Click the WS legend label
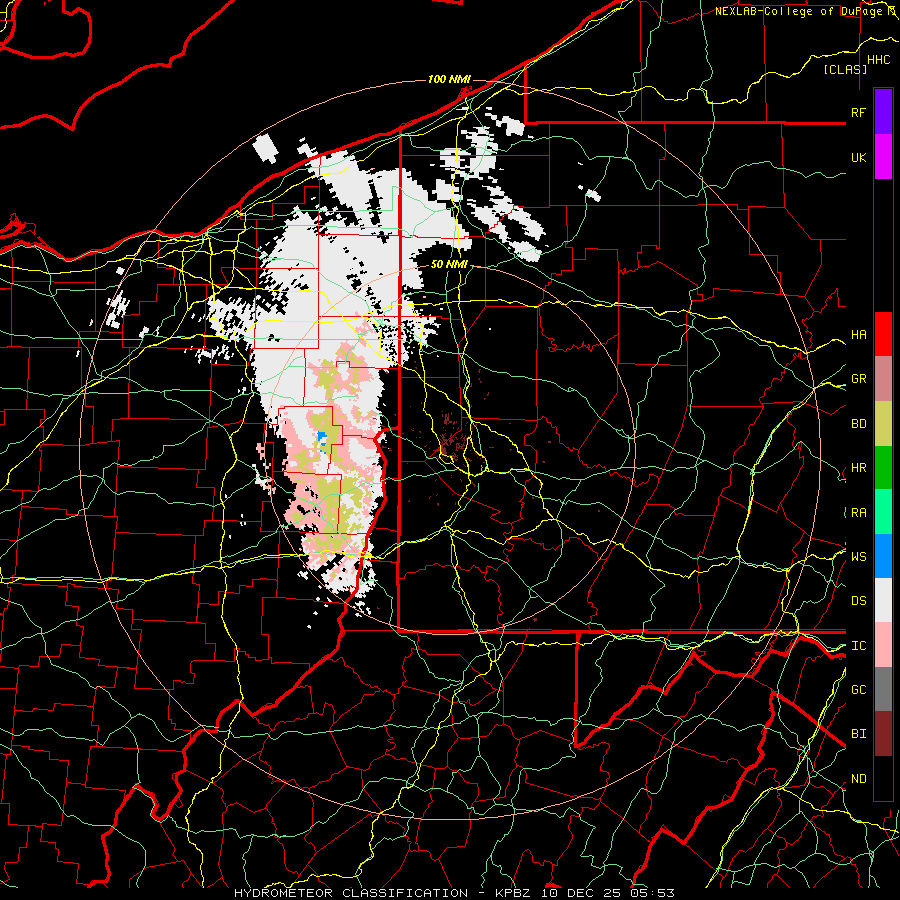The image size is (900, 900). pyautogui.click(x=859, y=556)
